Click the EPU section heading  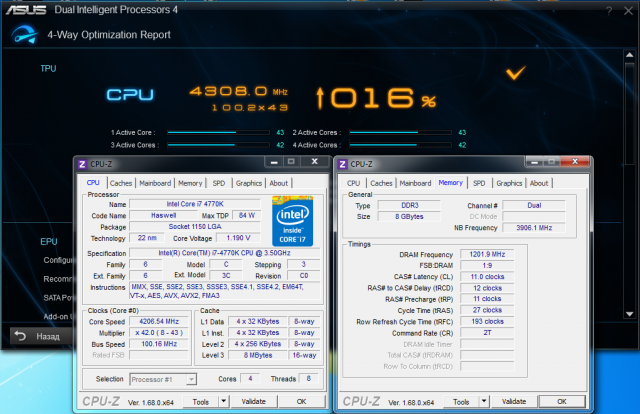pos(49,242)
